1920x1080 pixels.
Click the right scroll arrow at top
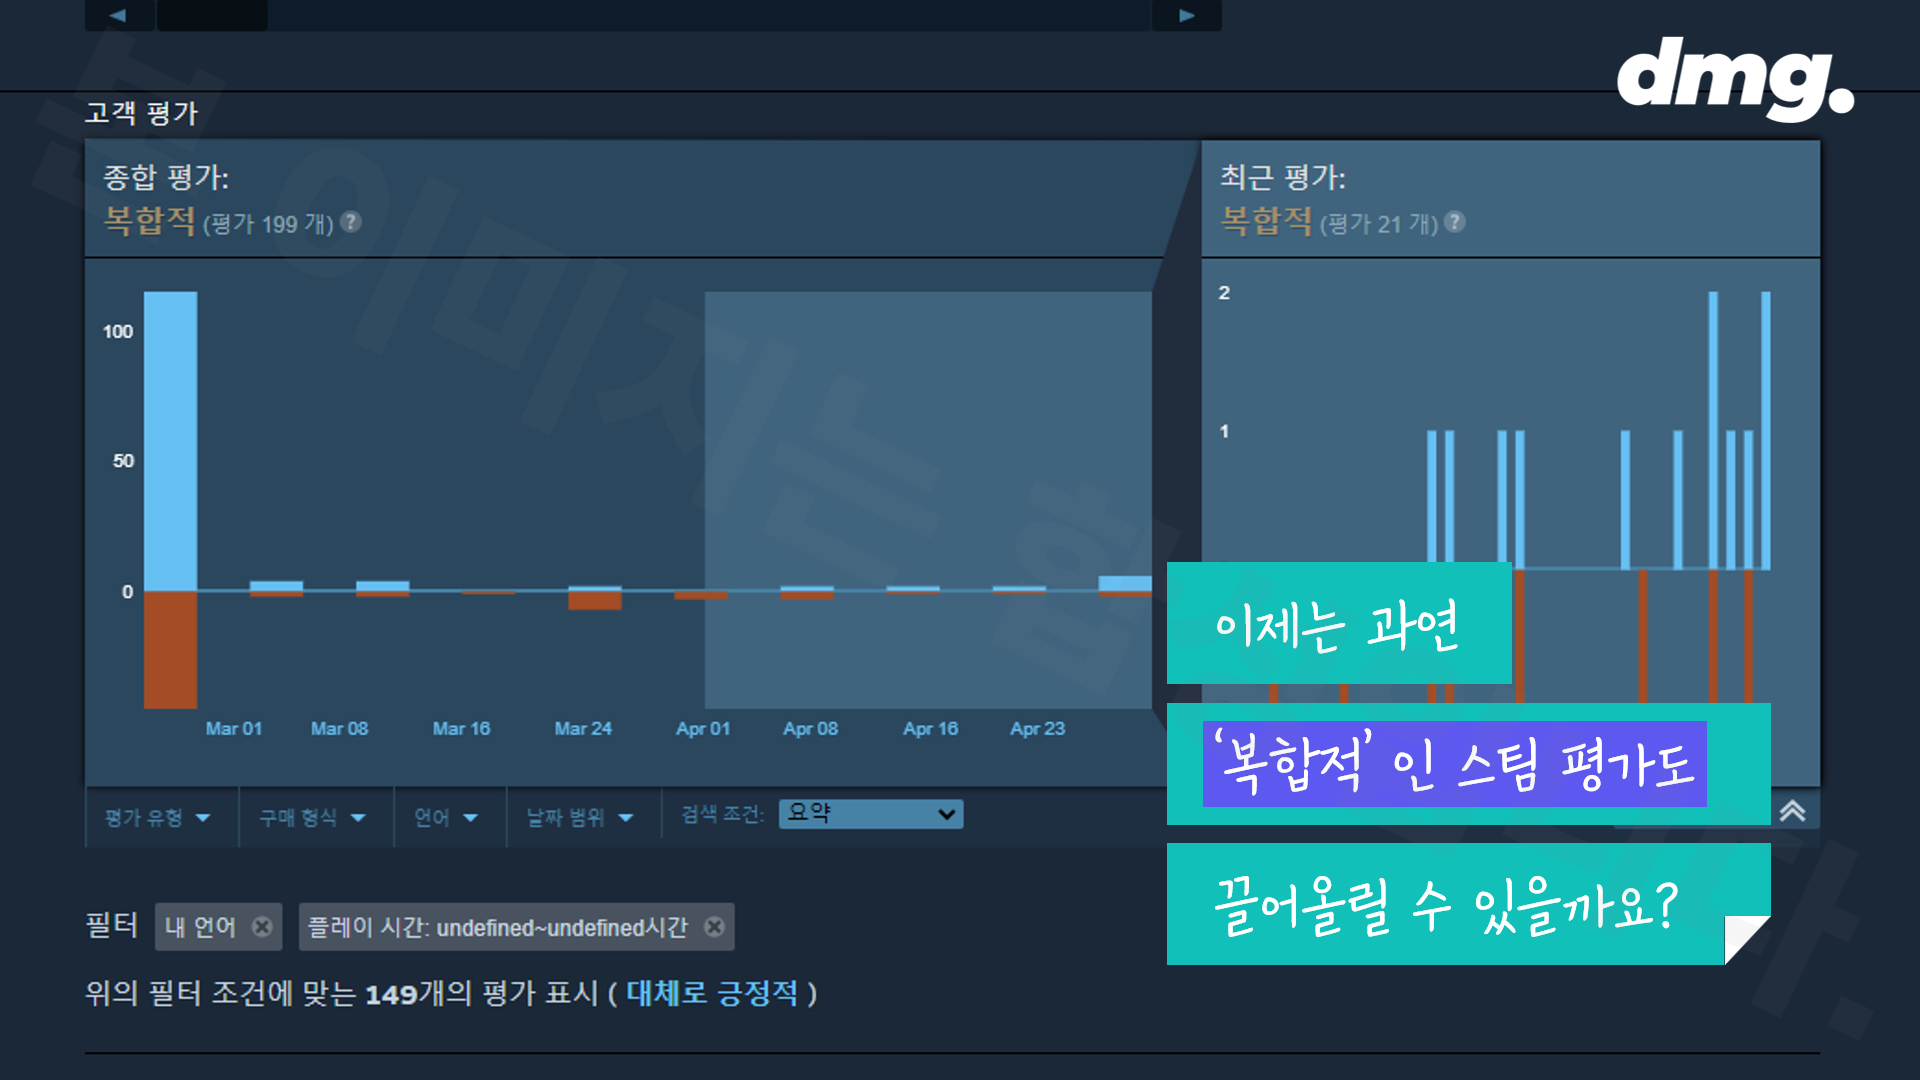[x=1187, y=15]
